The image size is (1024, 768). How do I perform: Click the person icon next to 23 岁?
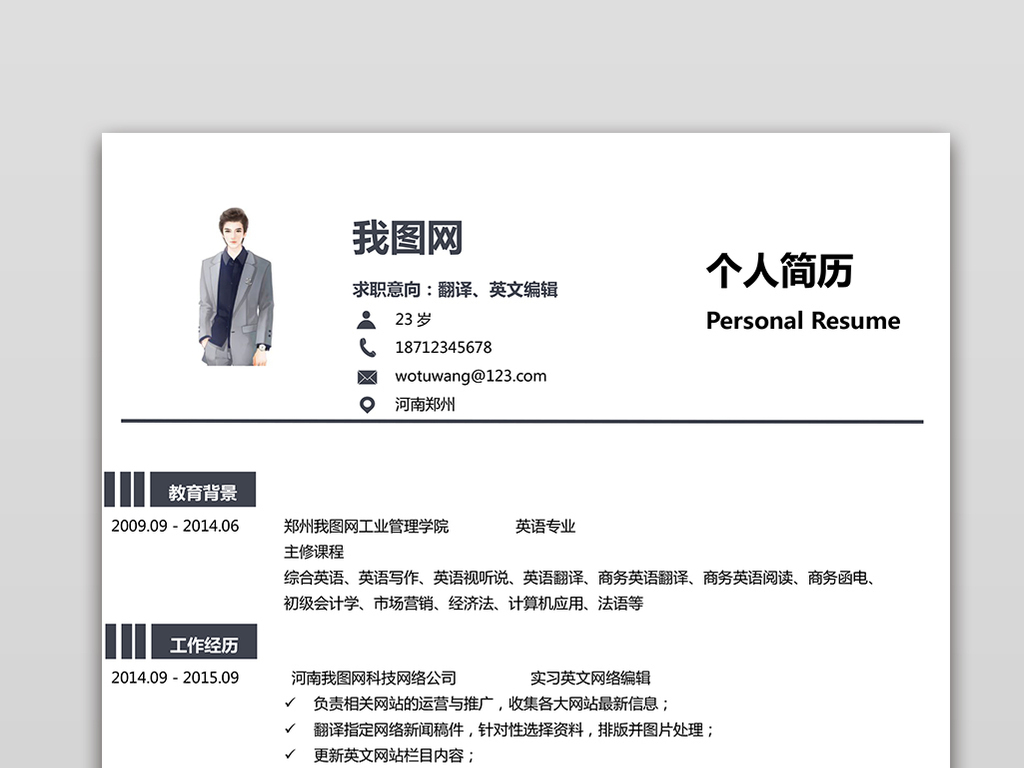(x=367, y=319)
